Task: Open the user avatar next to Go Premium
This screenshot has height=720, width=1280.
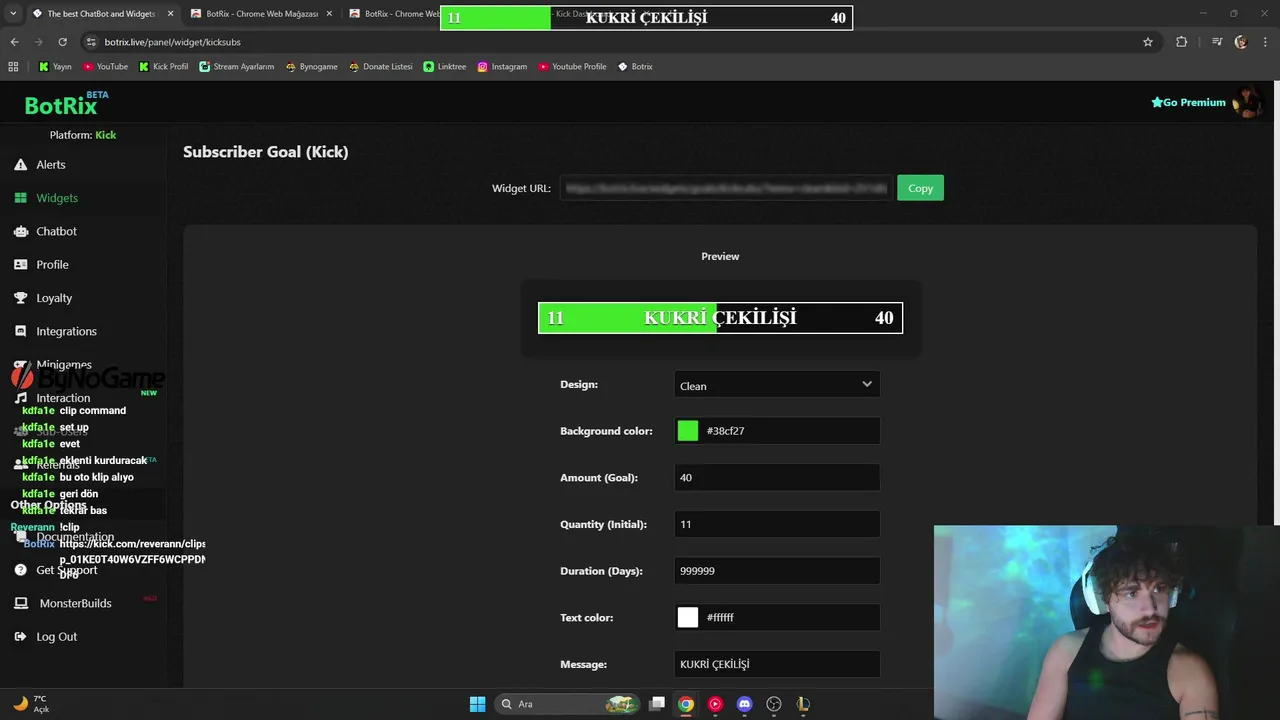Action: point(1246,102)
